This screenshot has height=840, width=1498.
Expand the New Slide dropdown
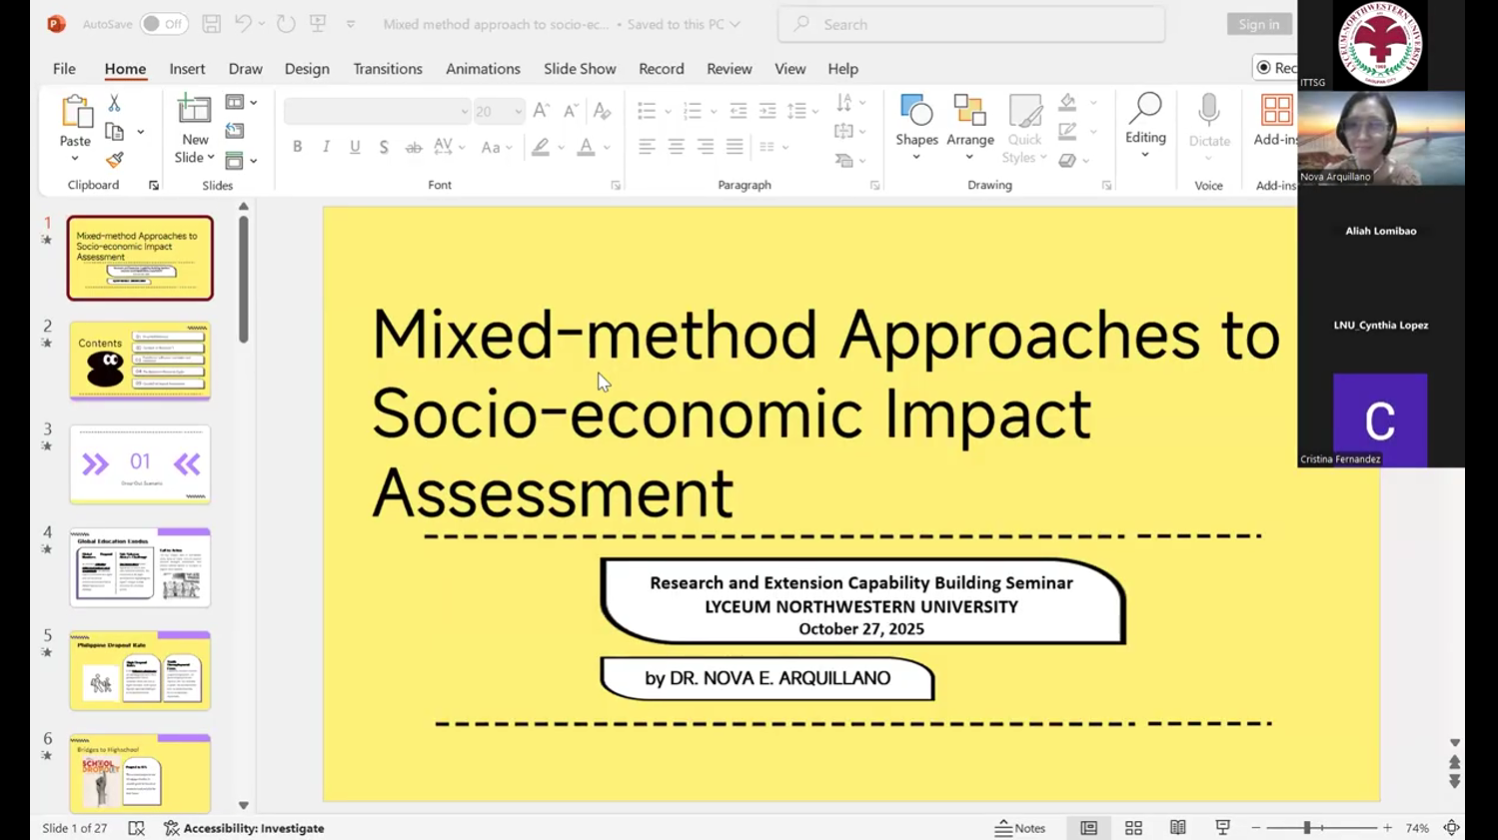click(195, 157)
